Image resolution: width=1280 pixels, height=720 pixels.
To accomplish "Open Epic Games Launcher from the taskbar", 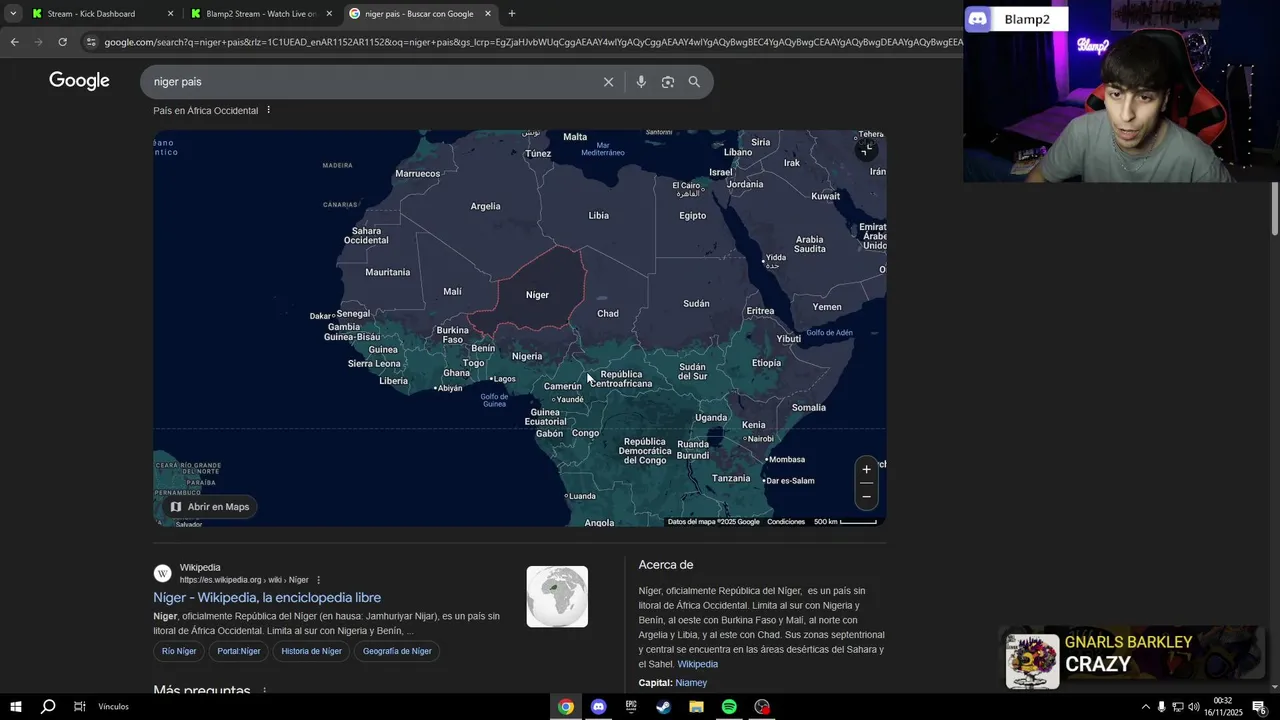I will 631,707.
